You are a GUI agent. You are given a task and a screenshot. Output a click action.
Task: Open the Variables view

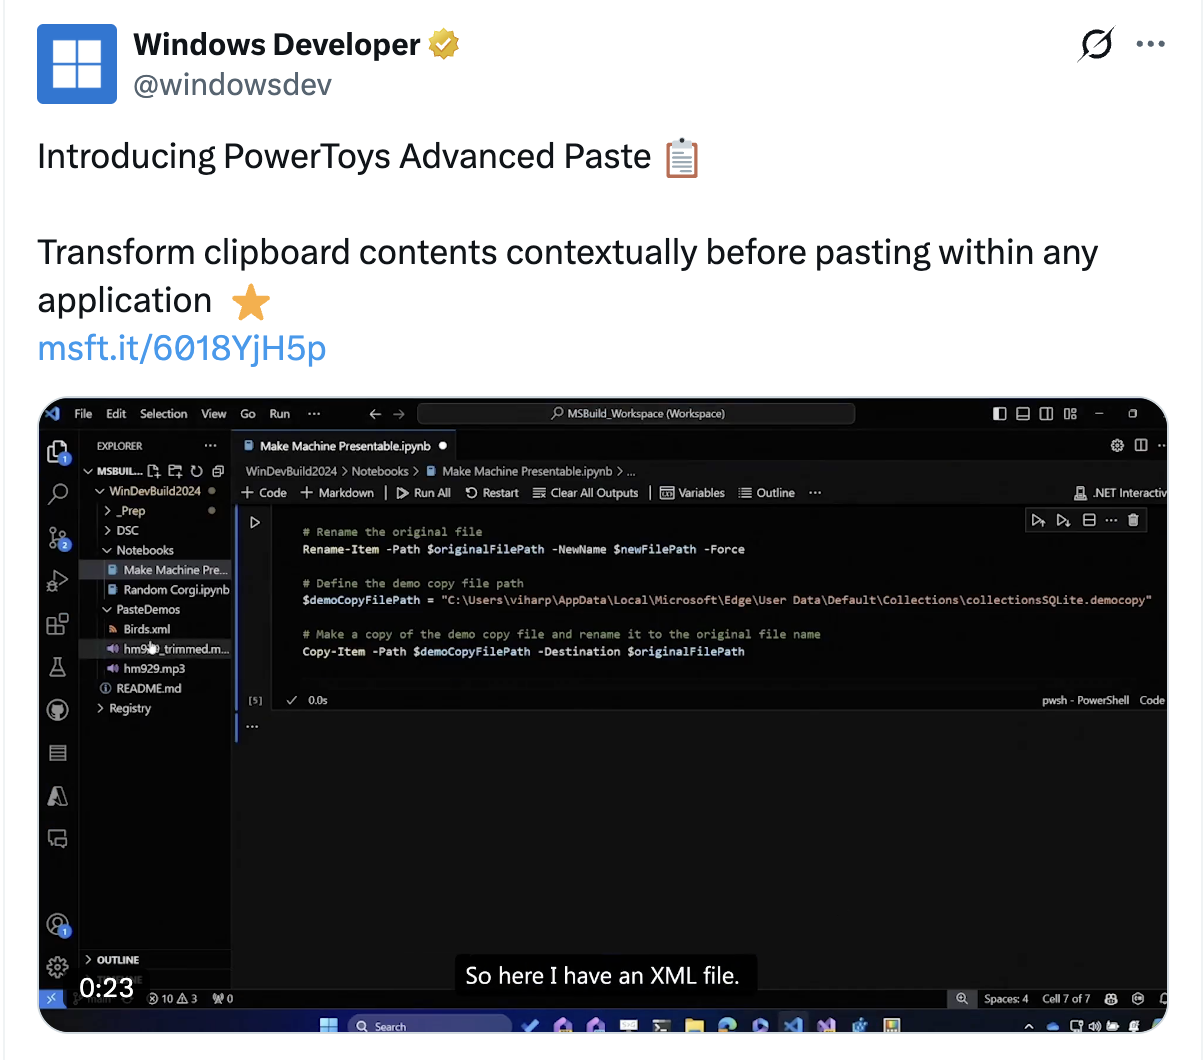click(692, 493)
